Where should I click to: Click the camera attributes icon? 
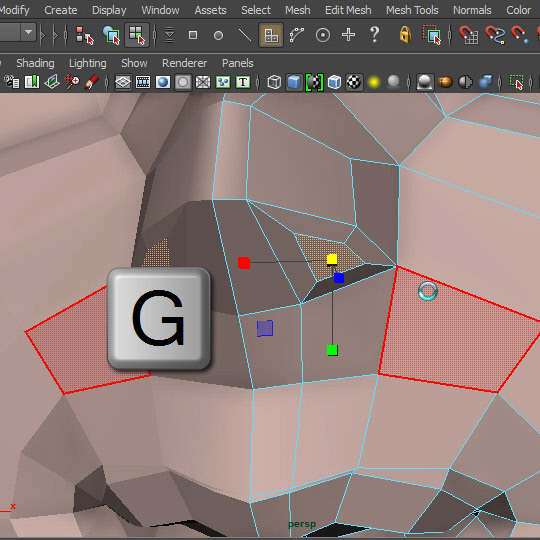pyautogui.click(x=12, y=82)
